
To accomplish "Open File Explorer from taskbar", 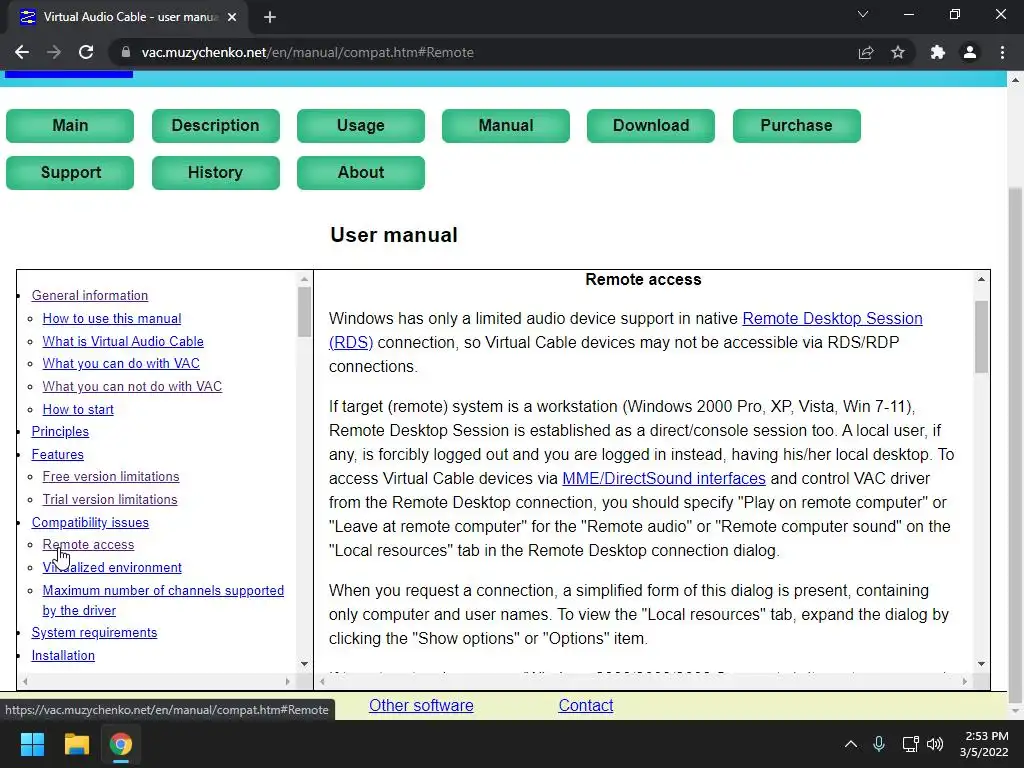I will [x=76, y=744].
